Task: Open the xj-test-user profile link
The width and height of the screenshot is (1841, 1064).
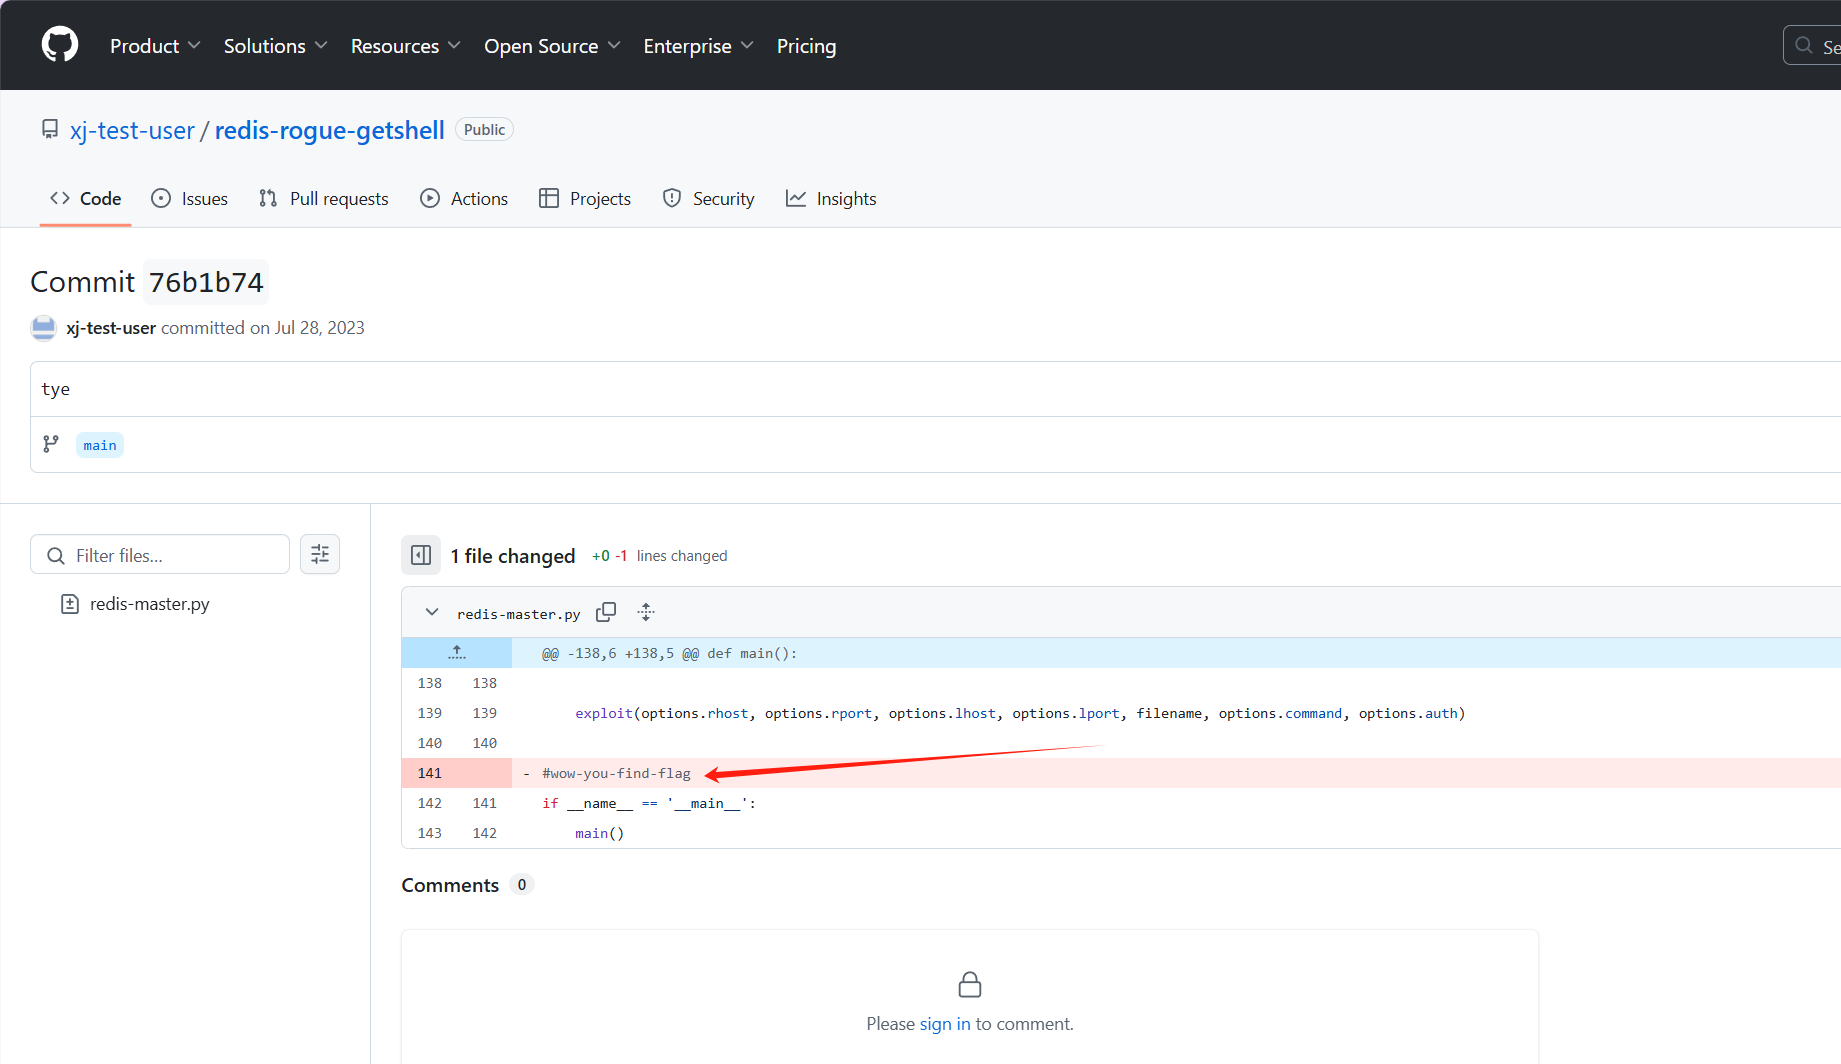Action: (132, 130)
